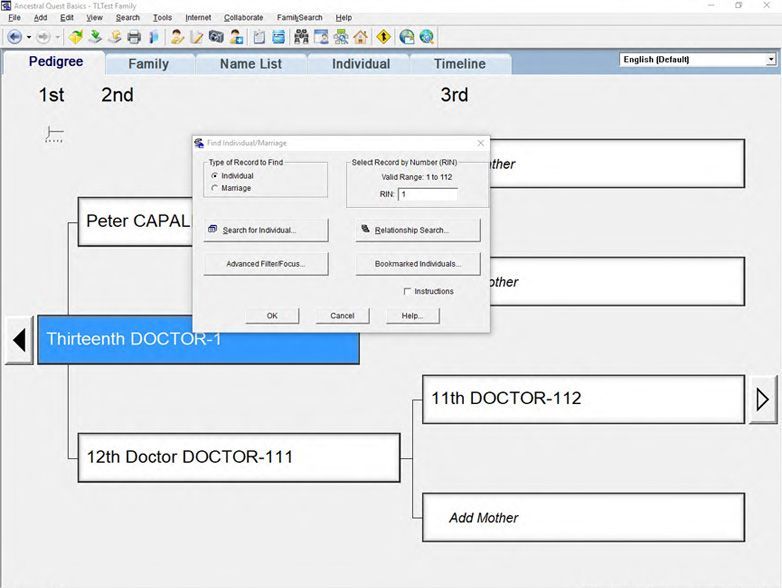Click the Help button in the dialog
Screen dimensions: 782x588
point(412,316)
